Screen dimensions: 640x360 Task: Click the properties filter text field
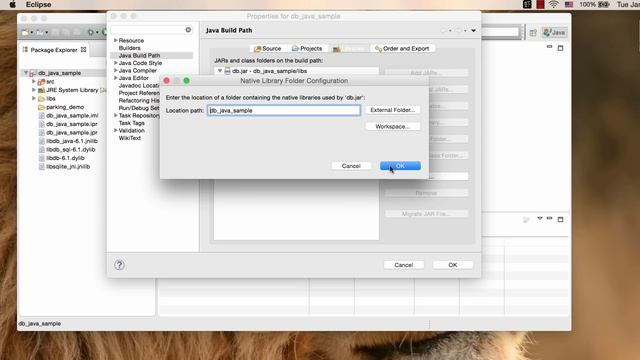tap(147, 30)
